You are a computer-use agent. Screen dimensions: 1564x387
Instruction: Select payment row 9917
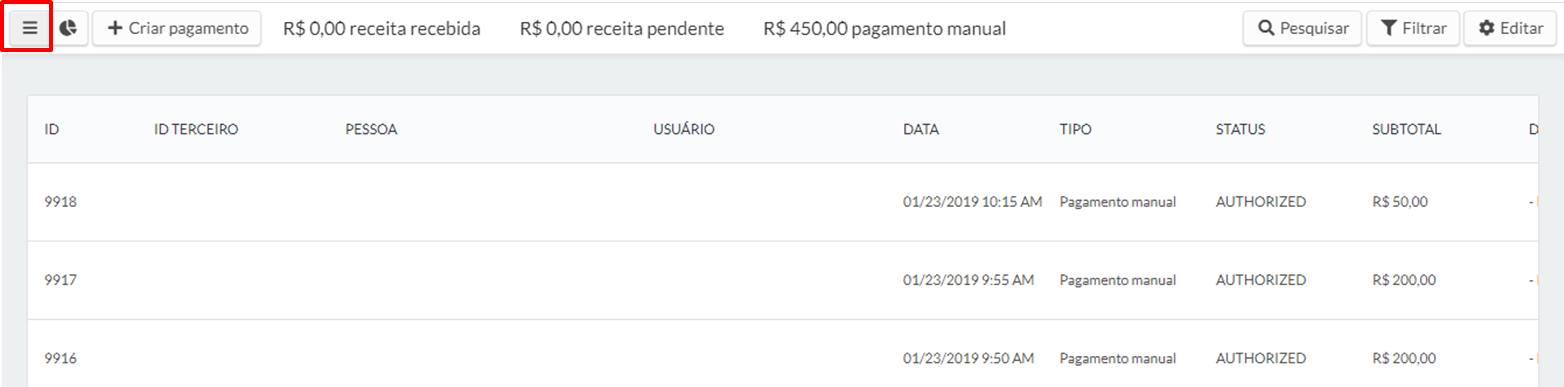point(782,281)
